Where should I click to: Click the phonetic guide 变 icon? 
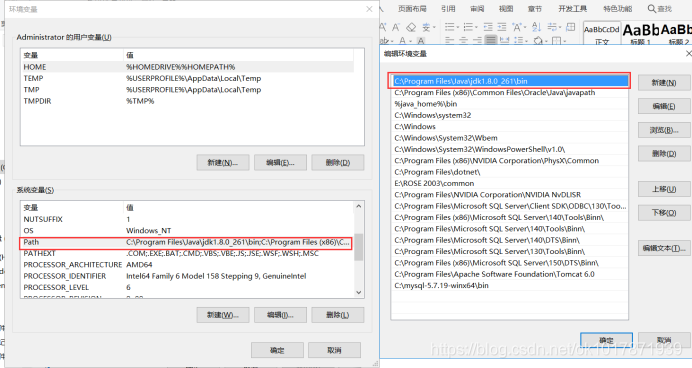pyautogui.click(x=426, y=27)
